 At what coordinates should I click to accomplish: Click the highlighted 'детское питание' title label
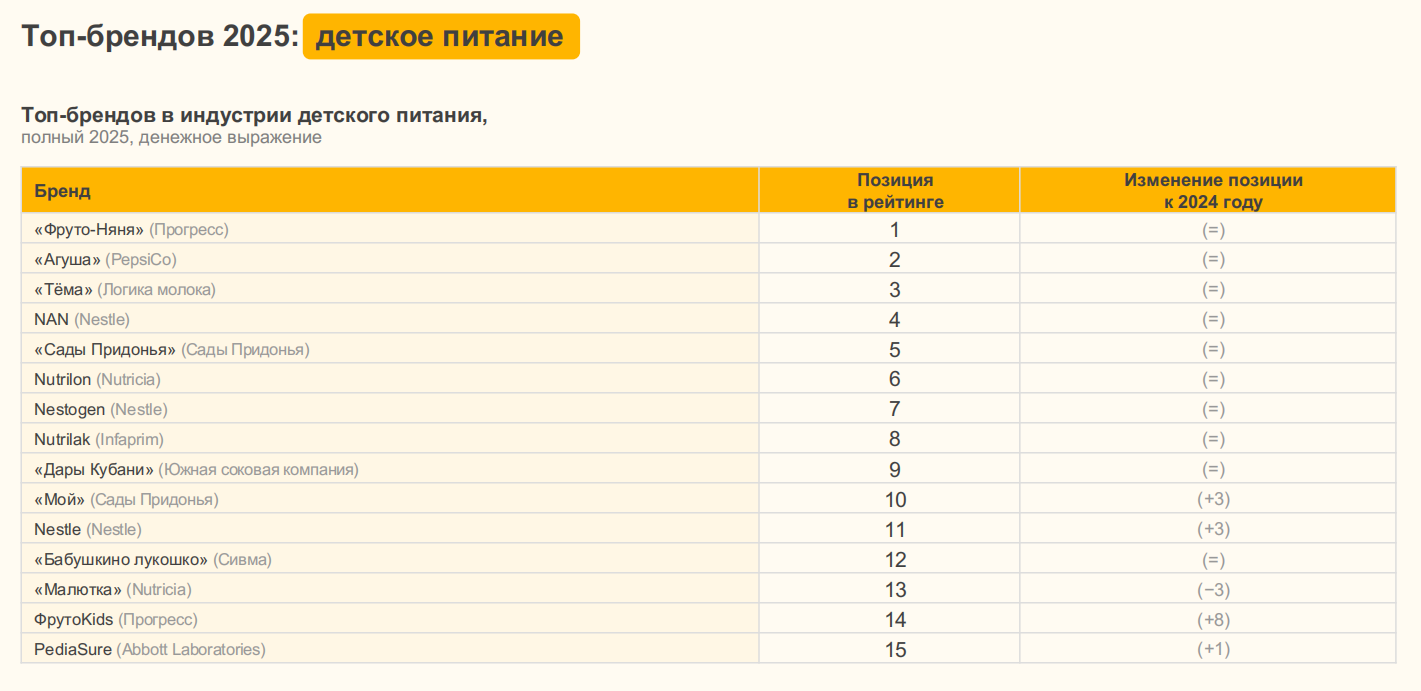tap(441, 37)
